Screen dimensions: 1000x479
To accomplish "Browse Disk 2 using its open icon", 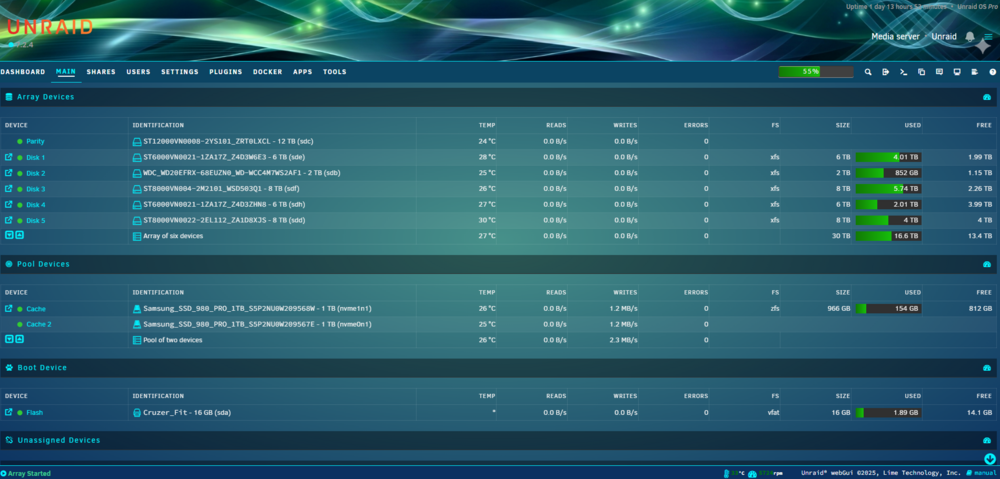I will click(x=9, y=173).
